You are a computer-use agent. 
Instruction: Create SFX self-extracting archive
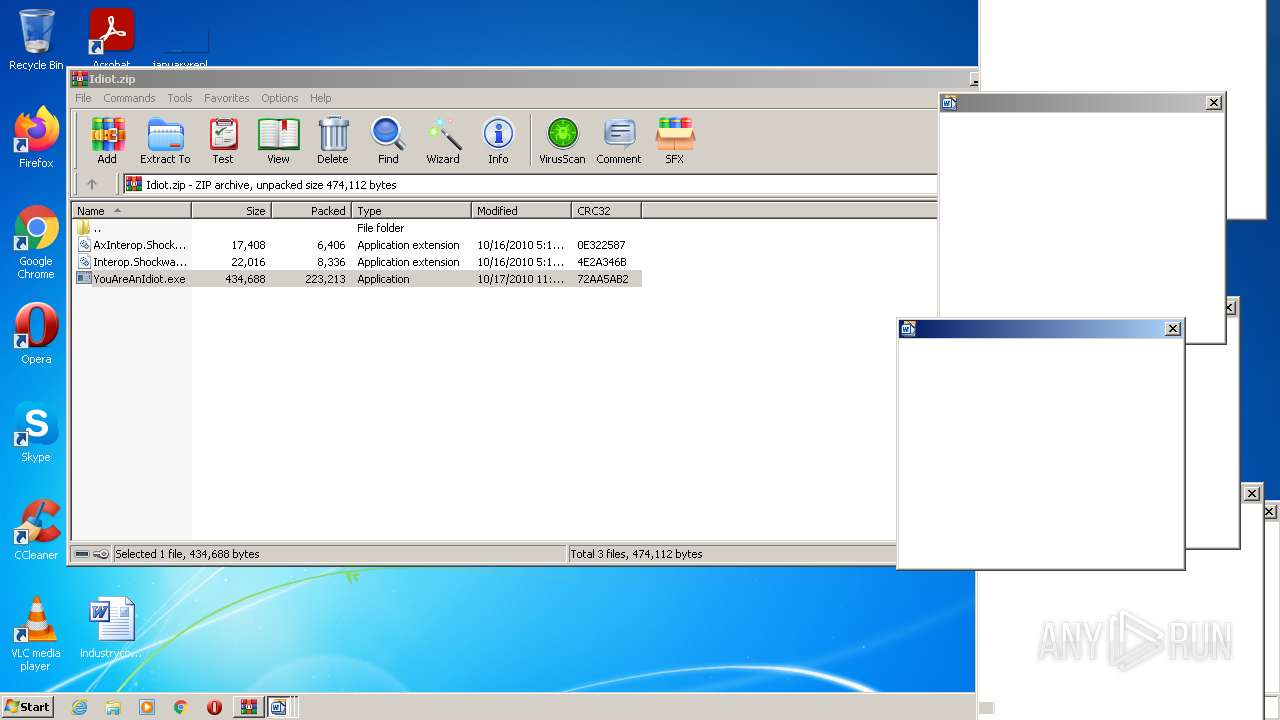point(675,141)
